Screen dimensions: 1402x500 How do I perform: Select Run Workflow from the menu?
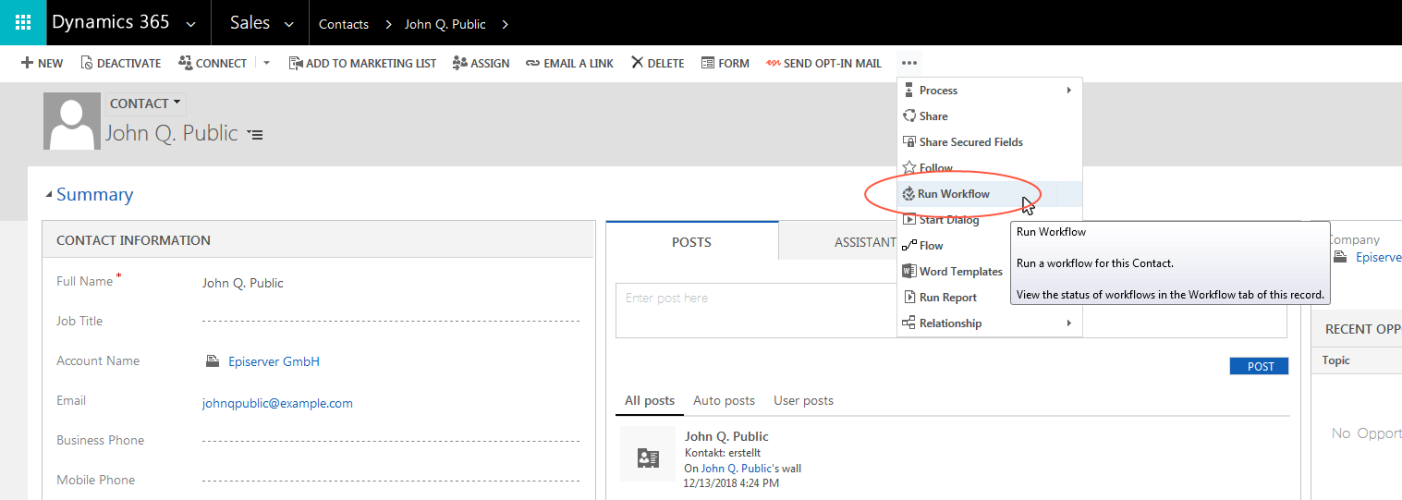[953, 194]
